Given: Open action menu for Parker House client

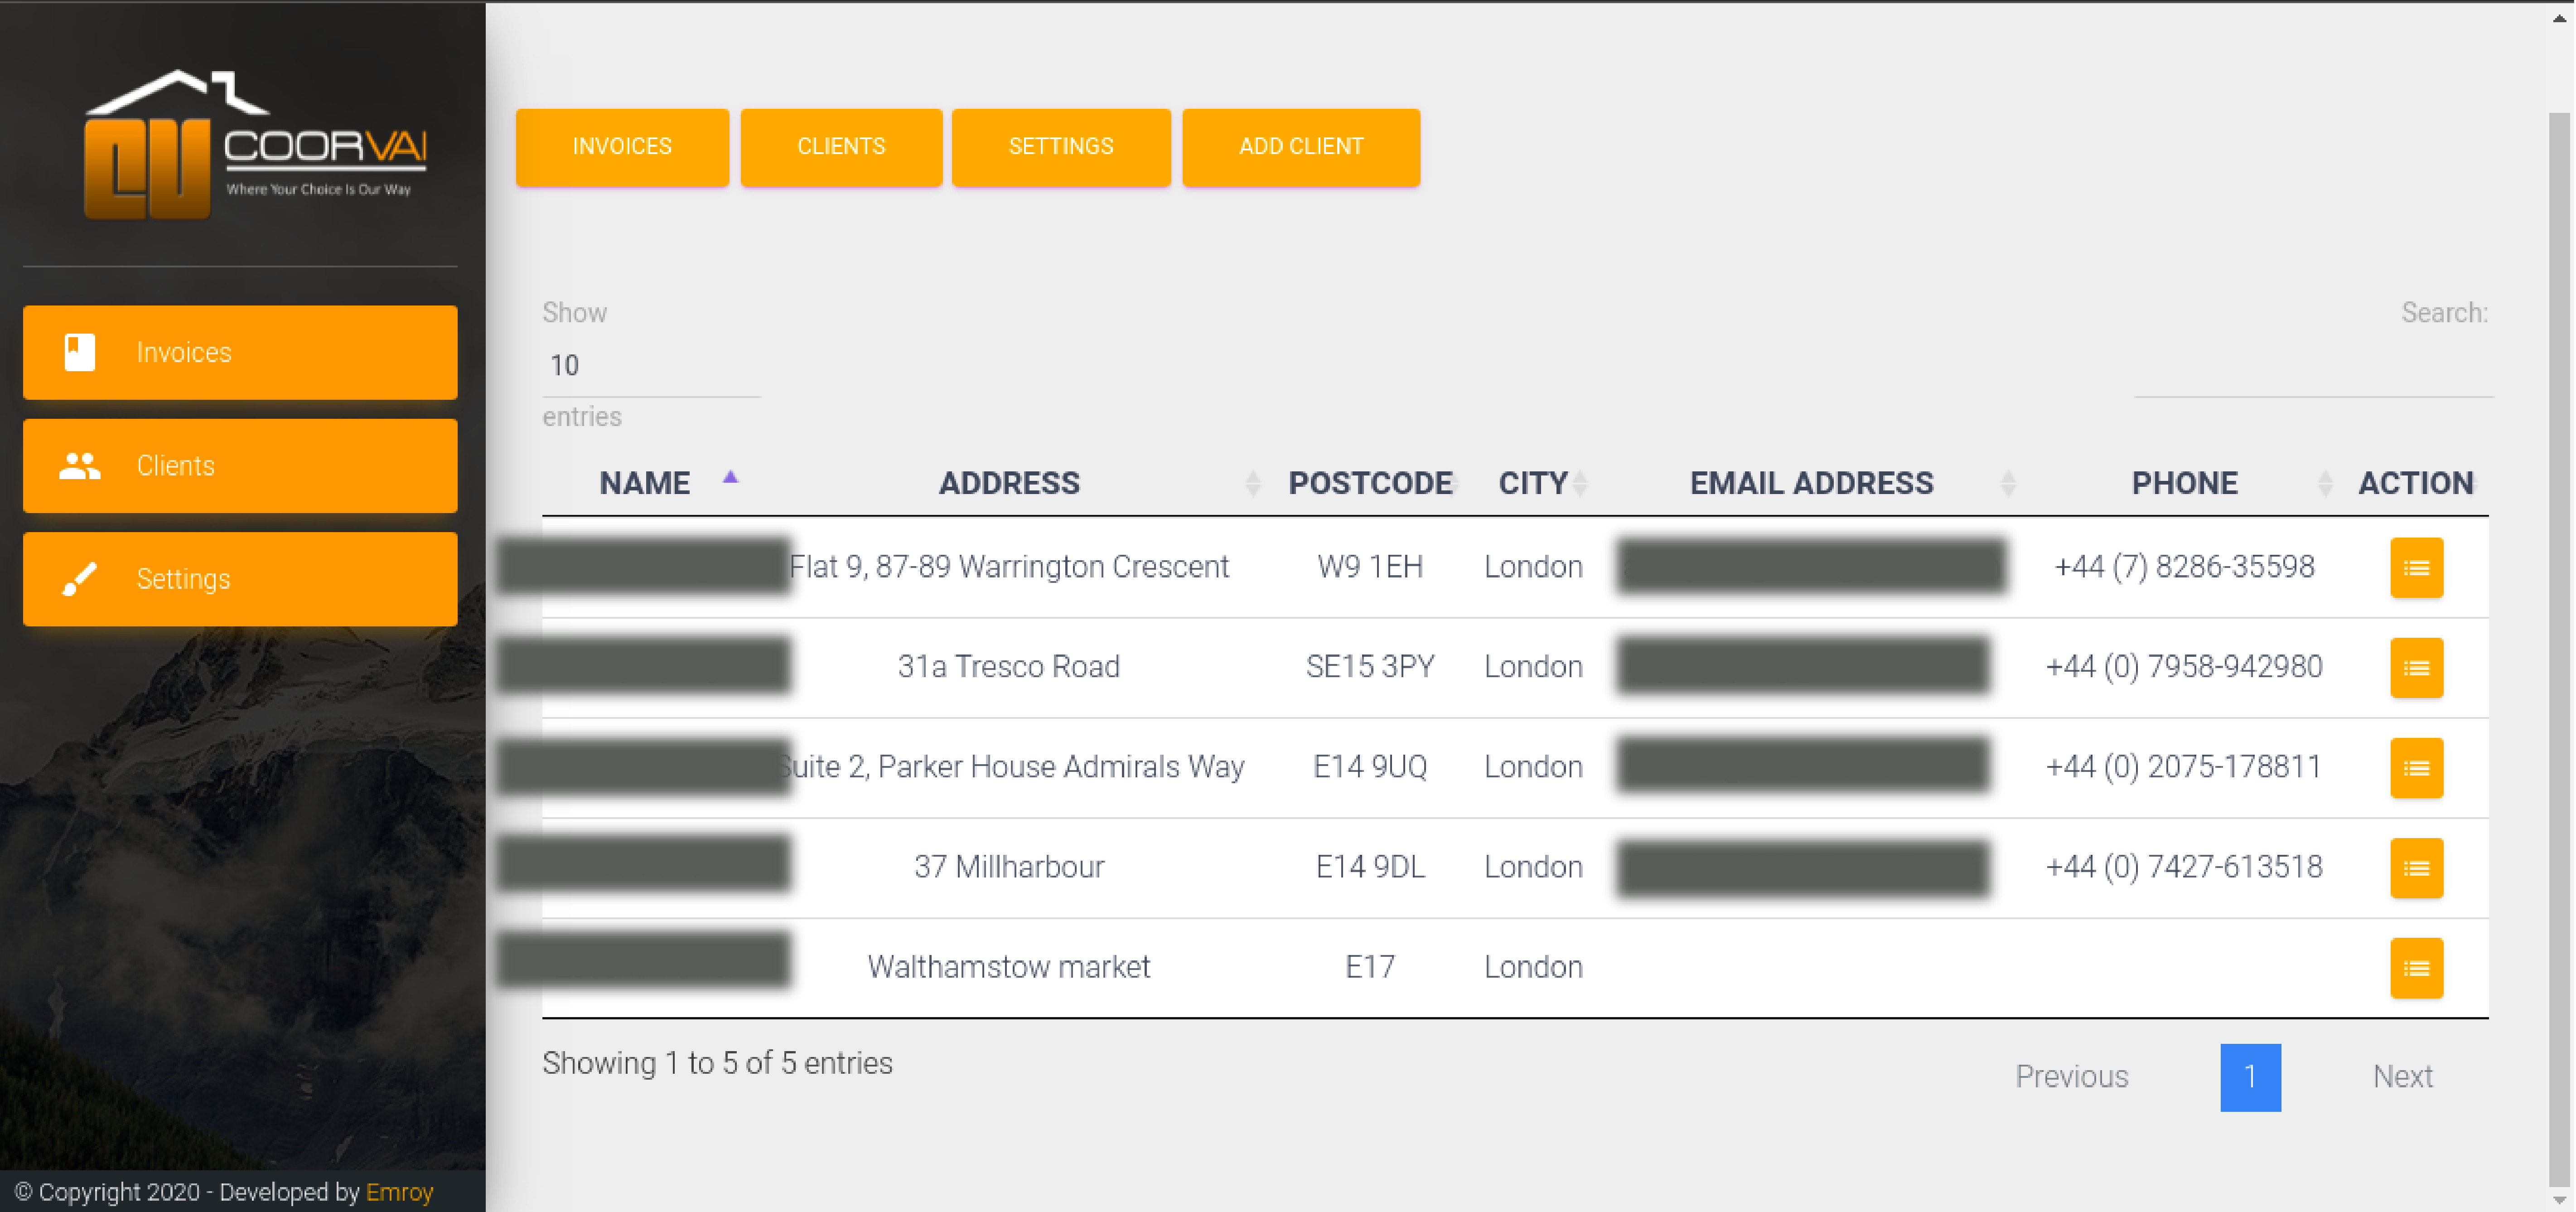Looking at the screenshot, I should 2415,767.
